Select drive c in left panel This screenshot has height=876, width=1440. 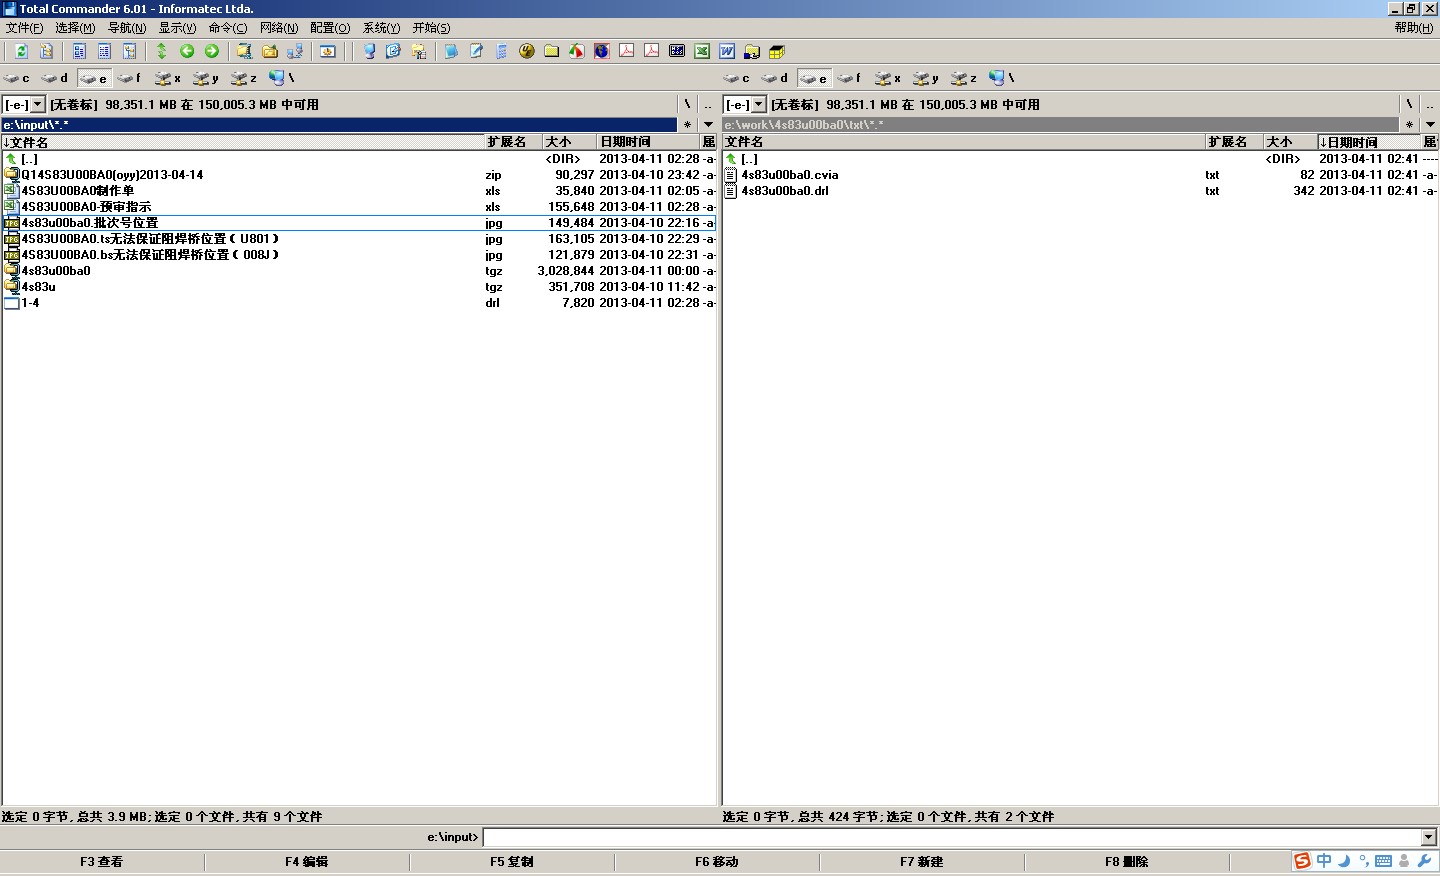17,78
